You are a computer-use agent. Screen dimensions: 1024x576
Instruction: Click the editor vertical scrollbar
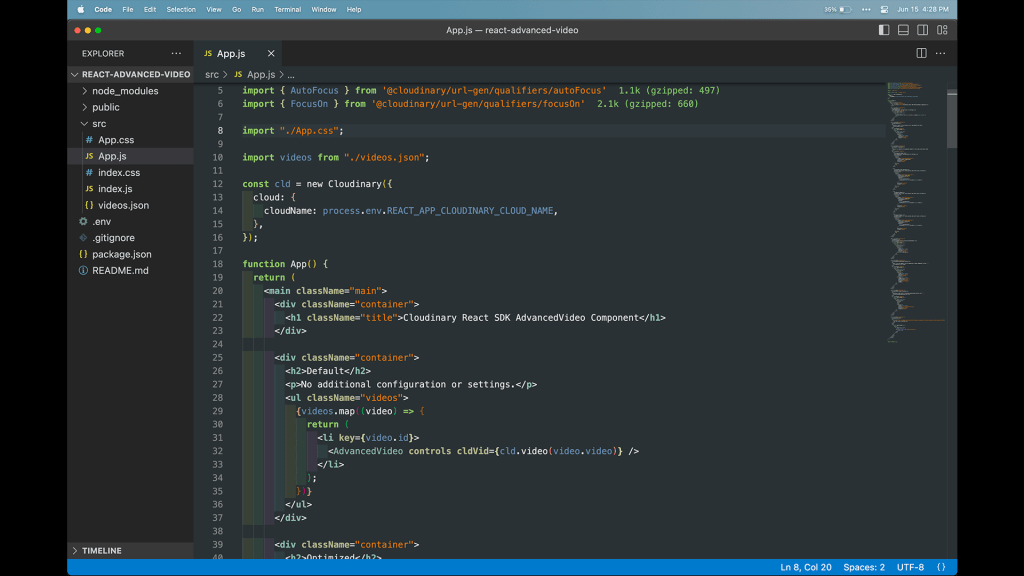click(x=952, y=118)
